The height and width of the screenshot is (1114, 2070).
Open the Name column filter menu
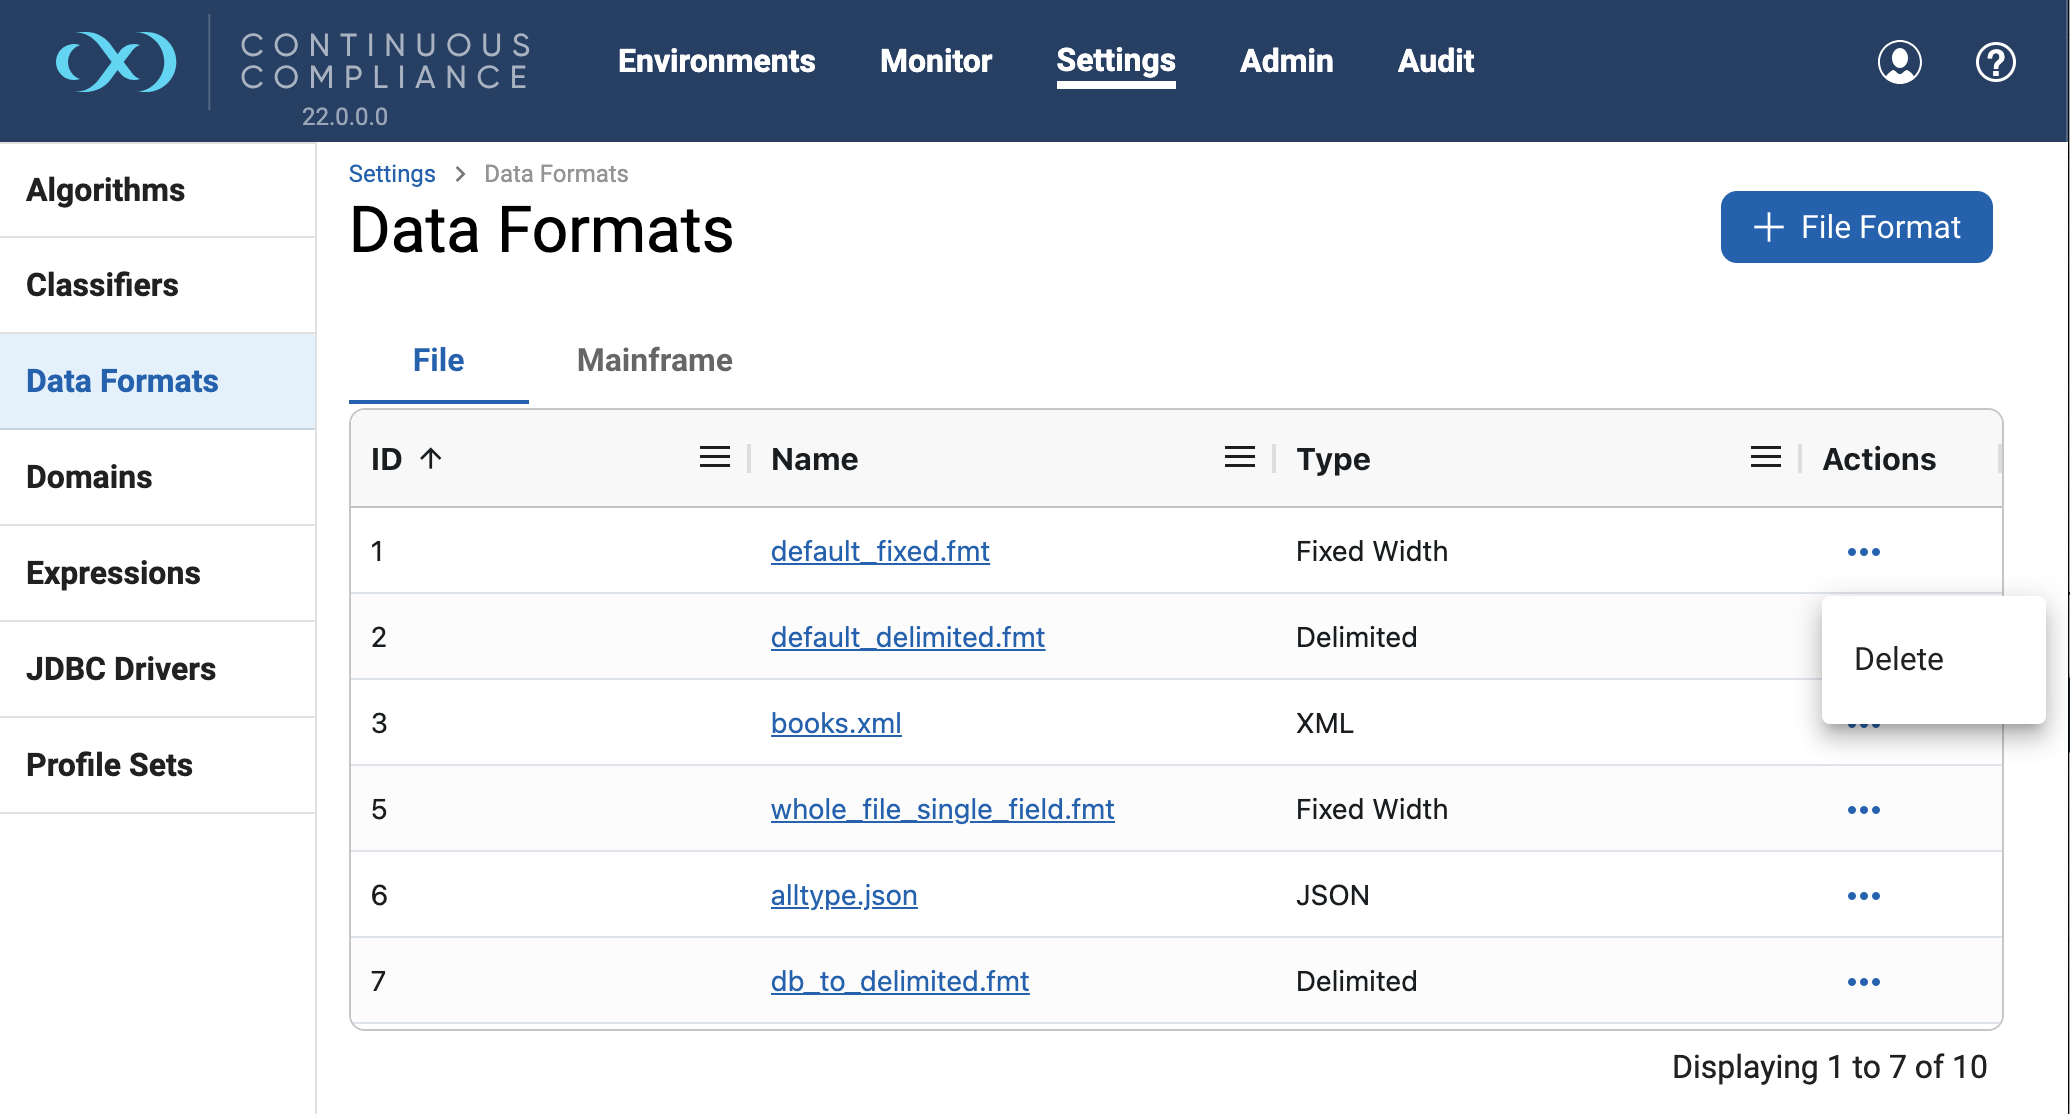[1239, 458]
